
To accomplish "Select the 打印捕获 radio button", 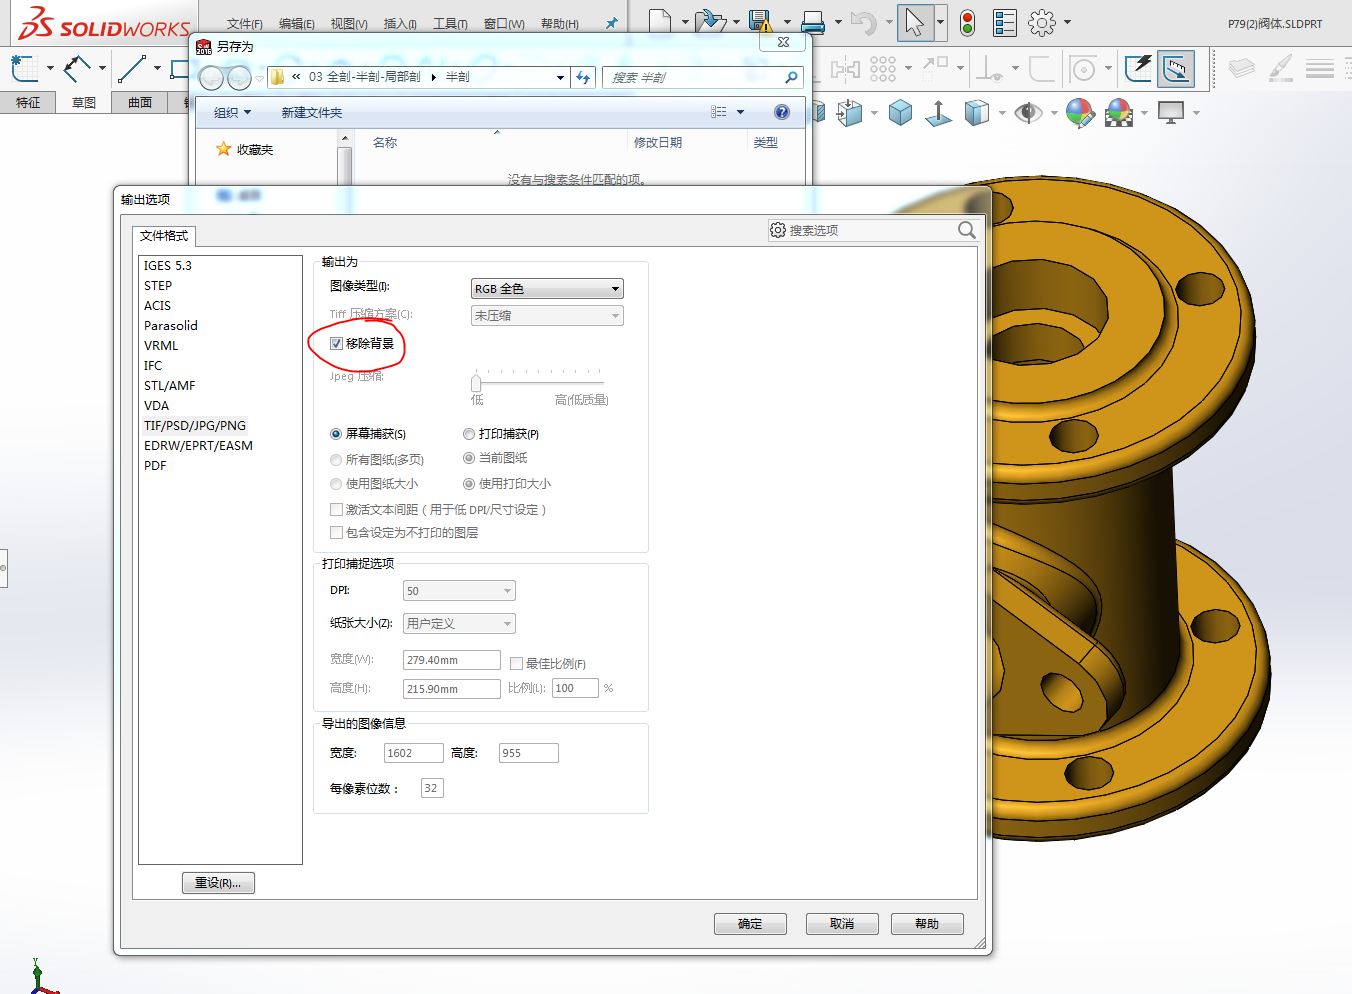I will (469, 434).
